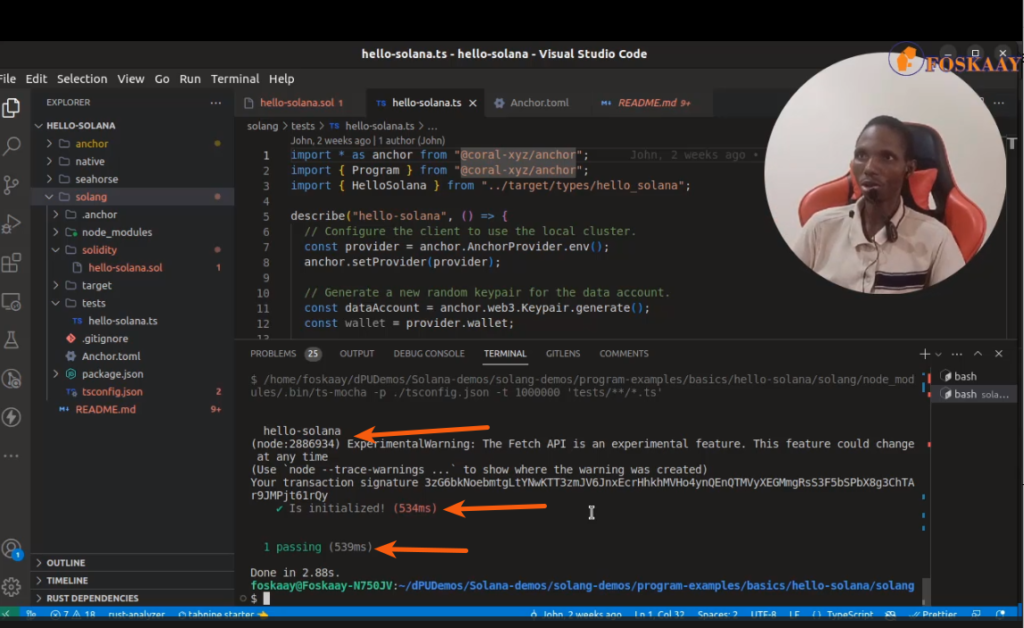
Task: Open terminal panel more actions
Action: tap(957, 354)
